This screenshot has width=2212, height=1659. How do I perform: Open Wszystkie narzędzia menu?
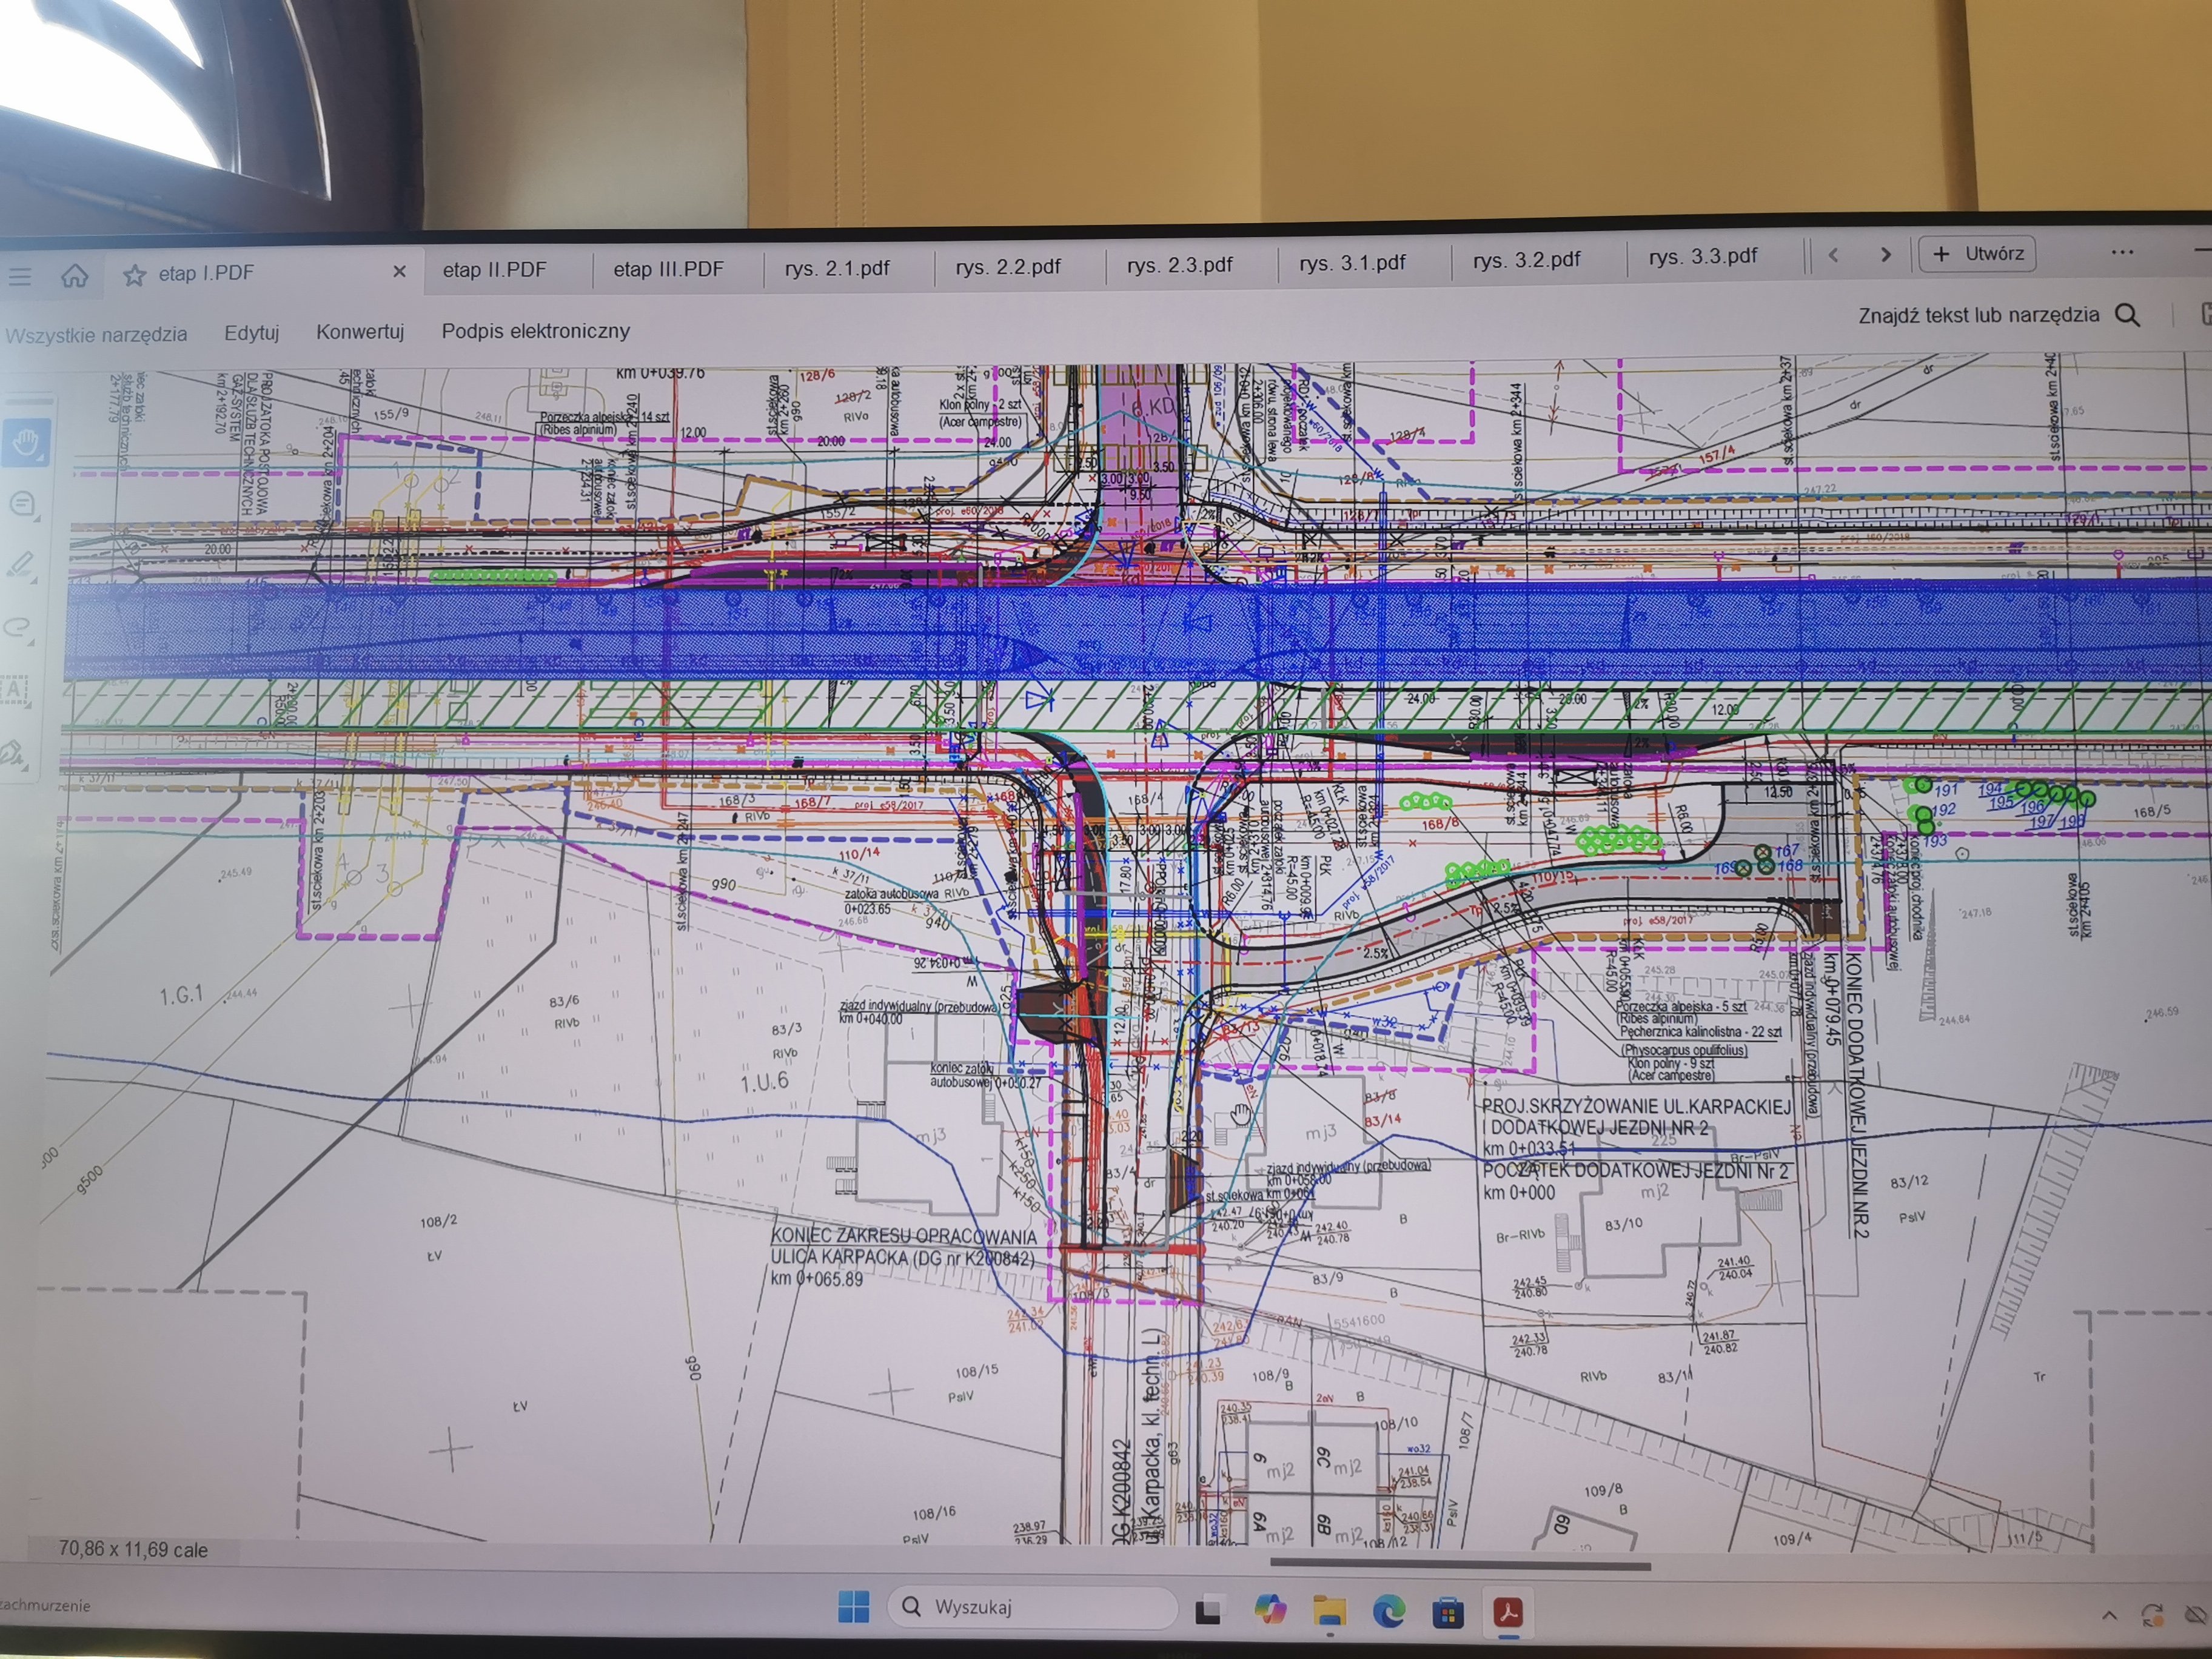(x=96, y=335)
